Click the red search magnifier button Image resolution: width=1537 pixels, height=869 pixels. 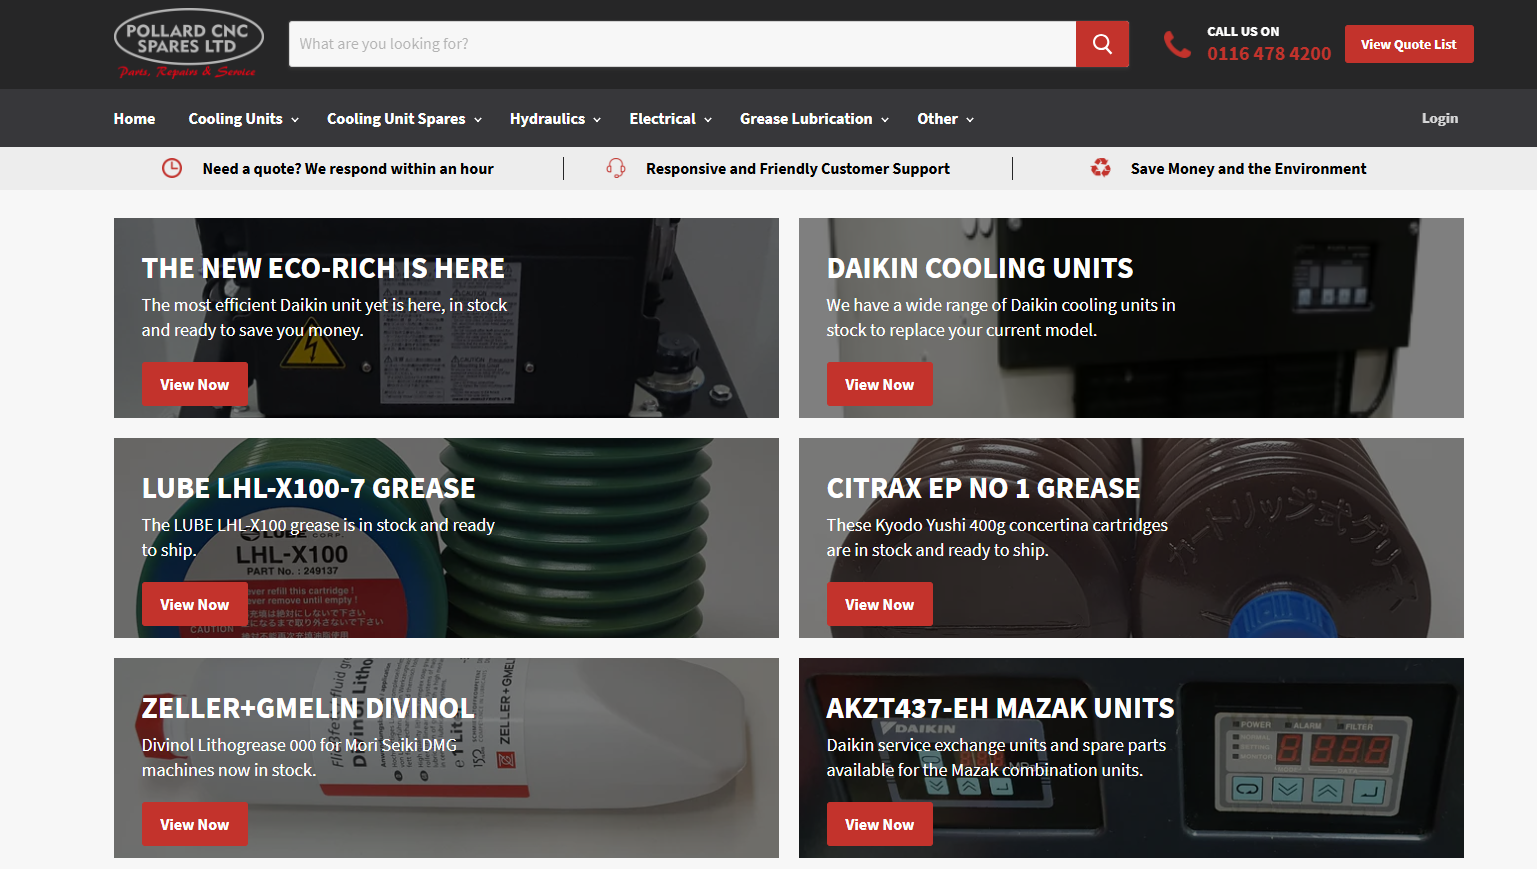(x=1102, y=44)
